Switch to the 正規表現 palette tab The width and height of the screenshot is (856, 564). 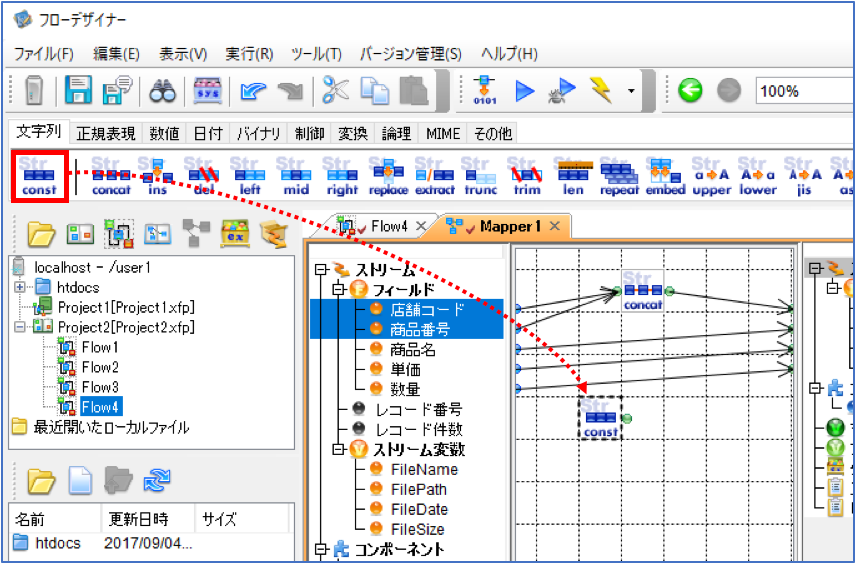point(105,134)
